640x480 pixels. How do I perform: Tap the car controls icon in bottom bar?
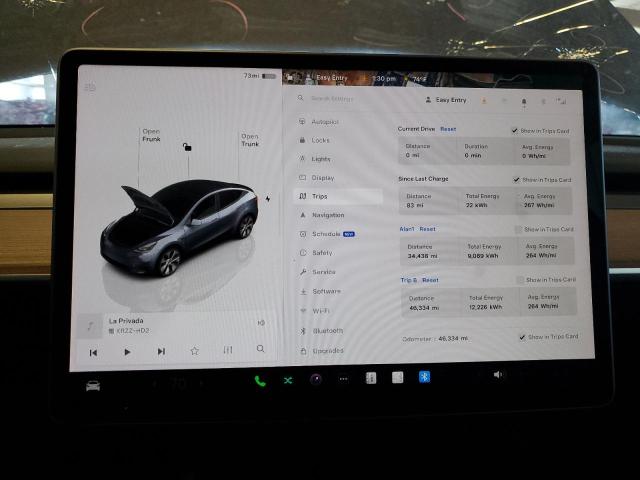(x=93, y=386)
